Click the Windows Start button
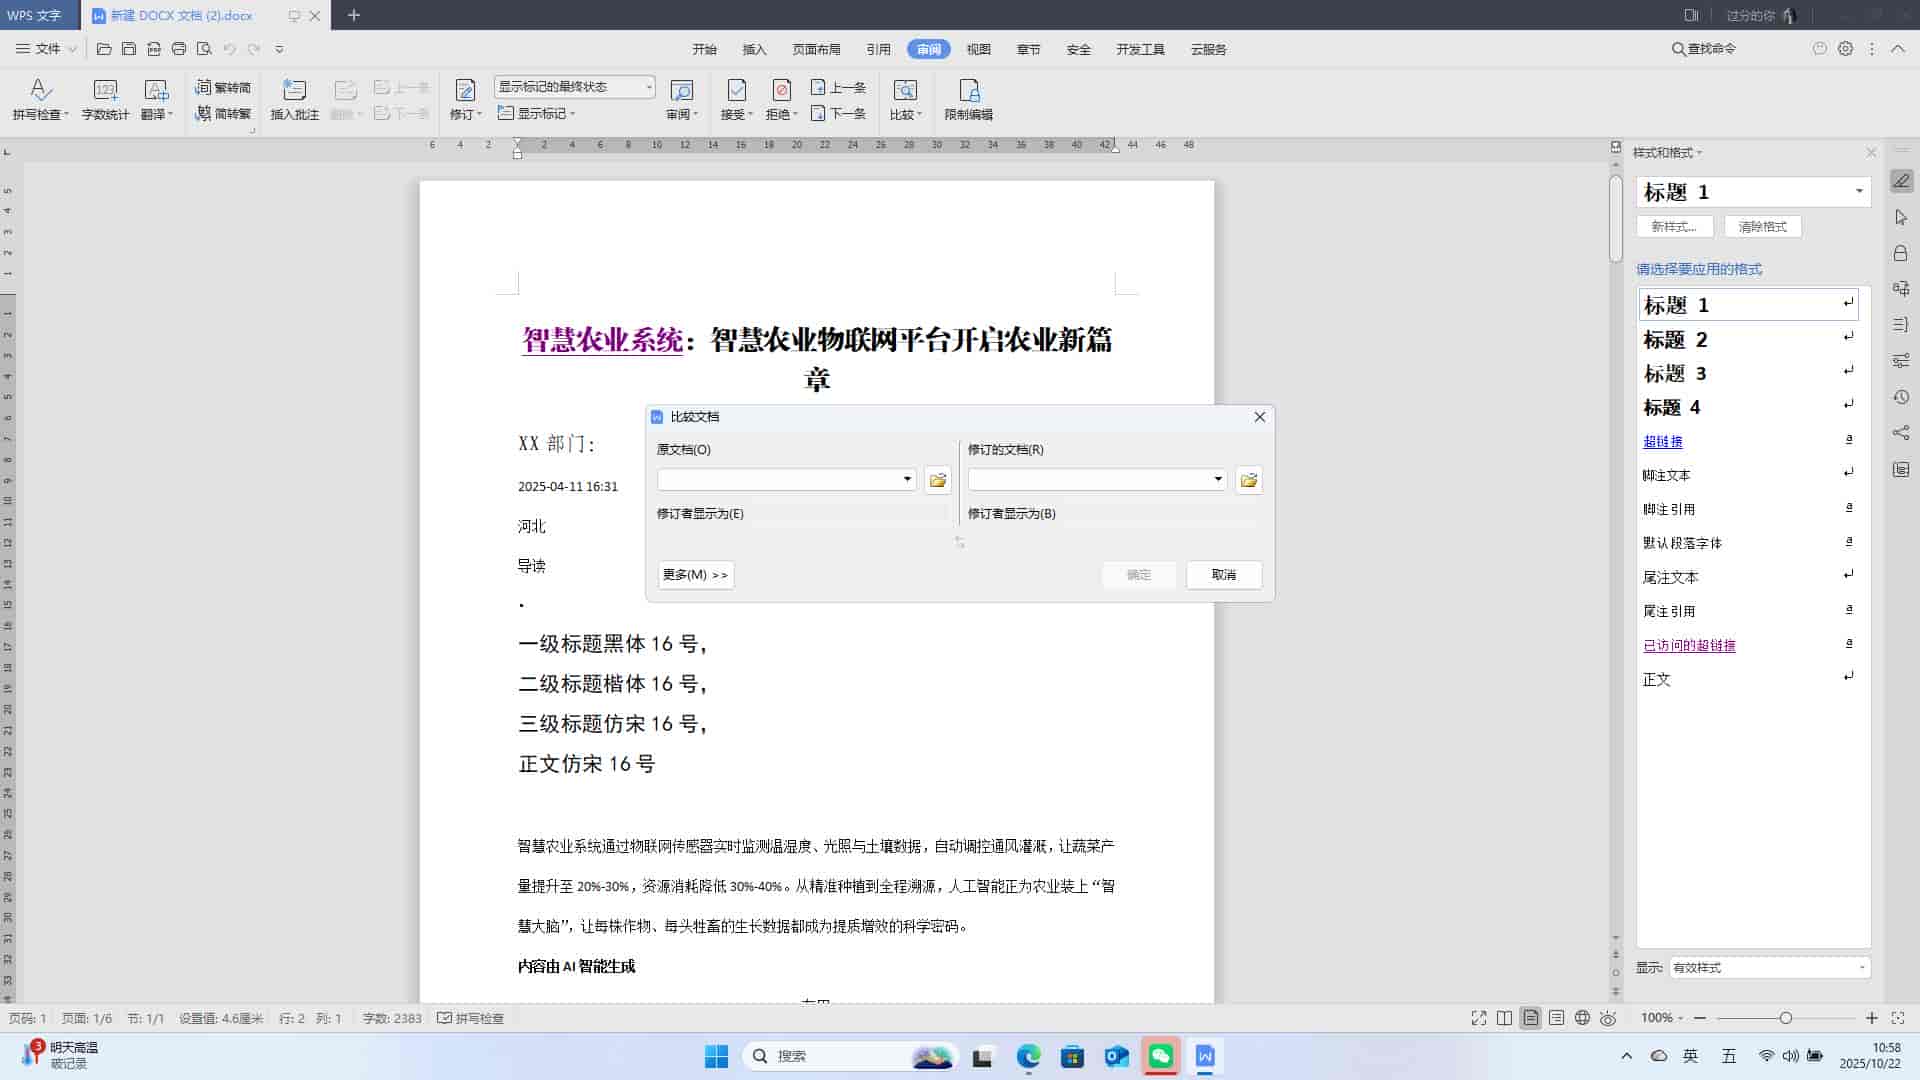This screenshot has width=1920, height=1080. pyautogui.click(x=716, y=1056)
